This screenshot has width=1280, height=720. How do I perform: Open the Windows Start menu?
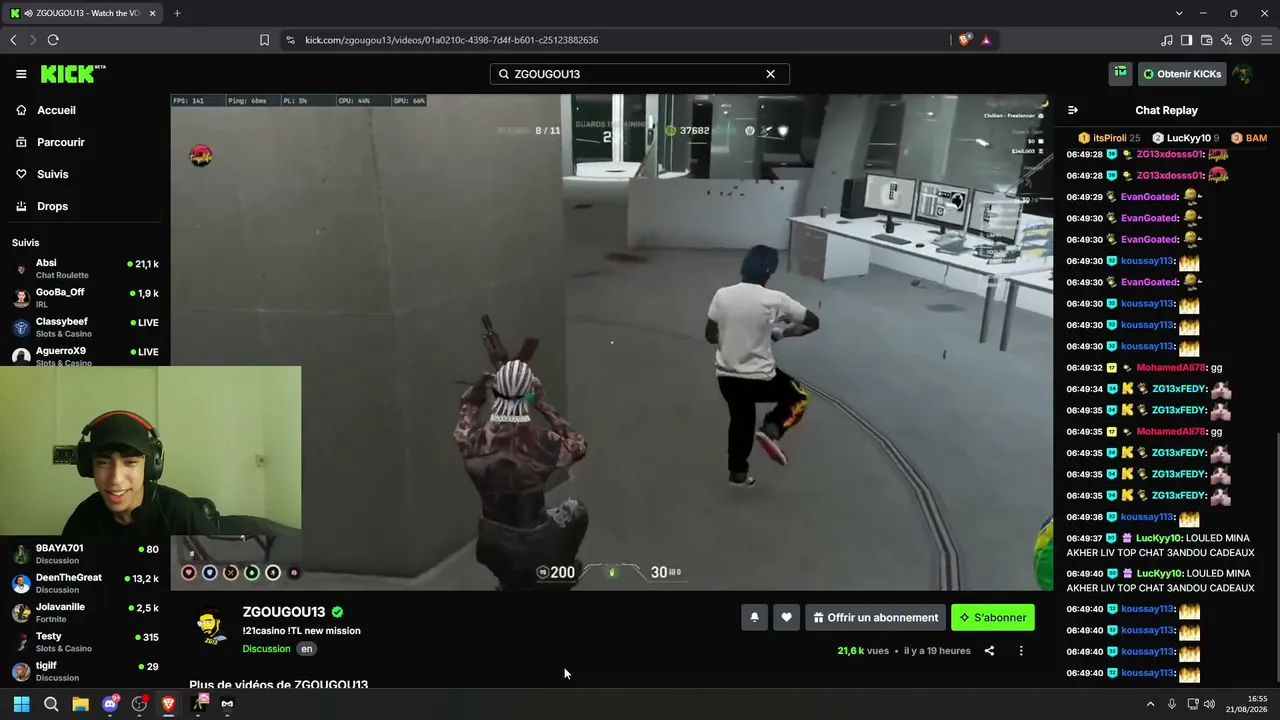[21, 704]
